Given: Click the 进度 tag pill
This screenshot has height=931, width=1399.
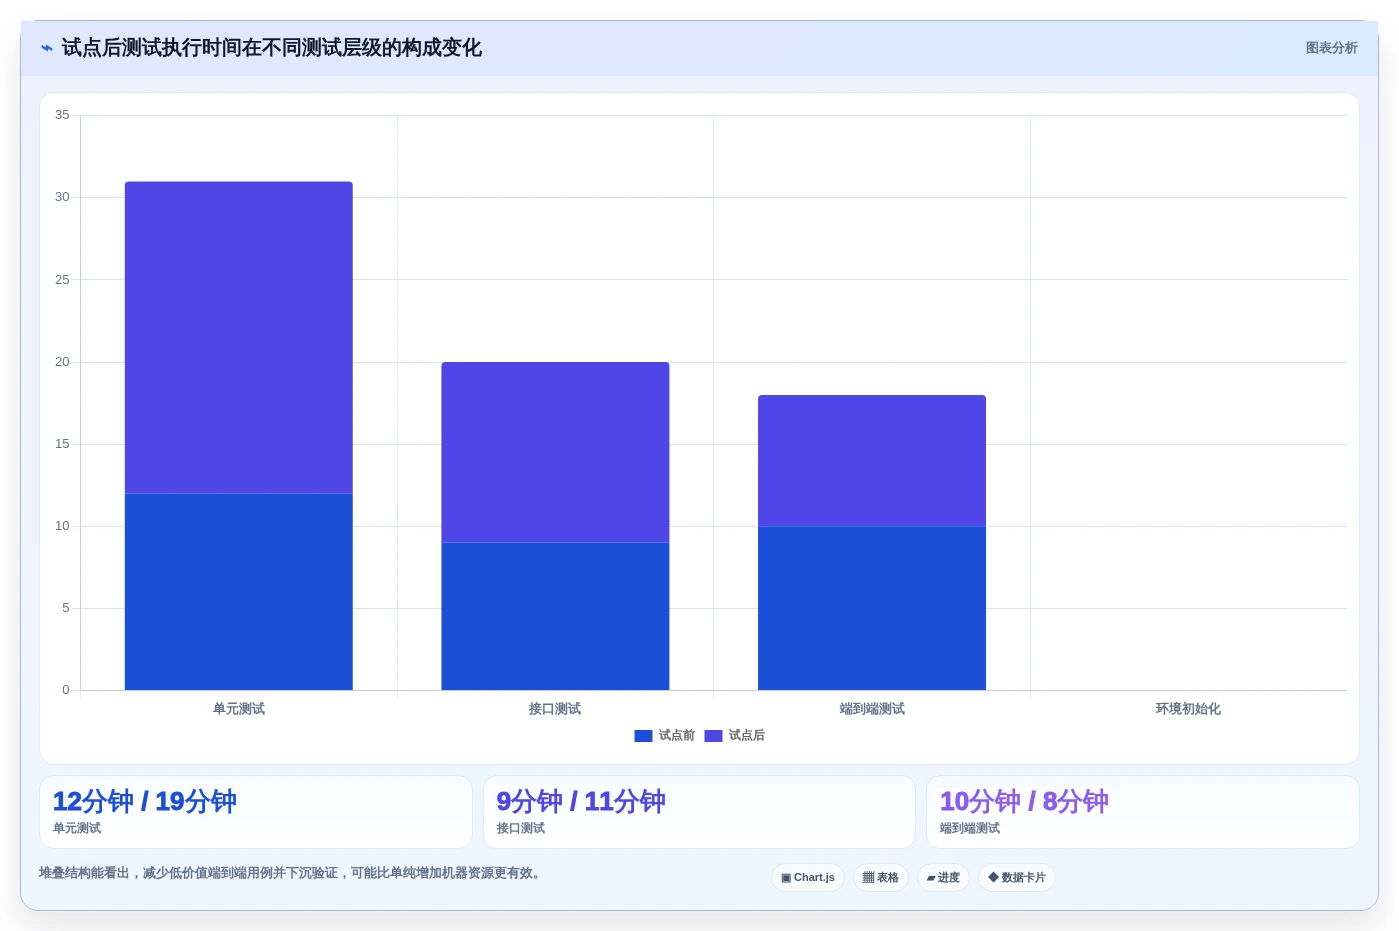Looking at the screenshot, I should coord(943,878).
